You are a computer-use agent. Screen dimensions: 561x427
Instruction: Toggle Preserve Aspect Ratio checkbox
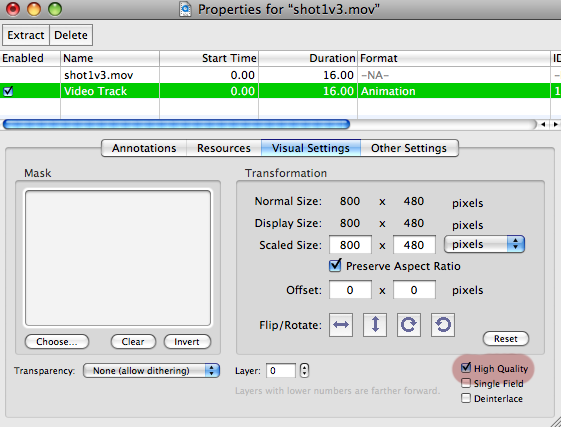[335, 266]
